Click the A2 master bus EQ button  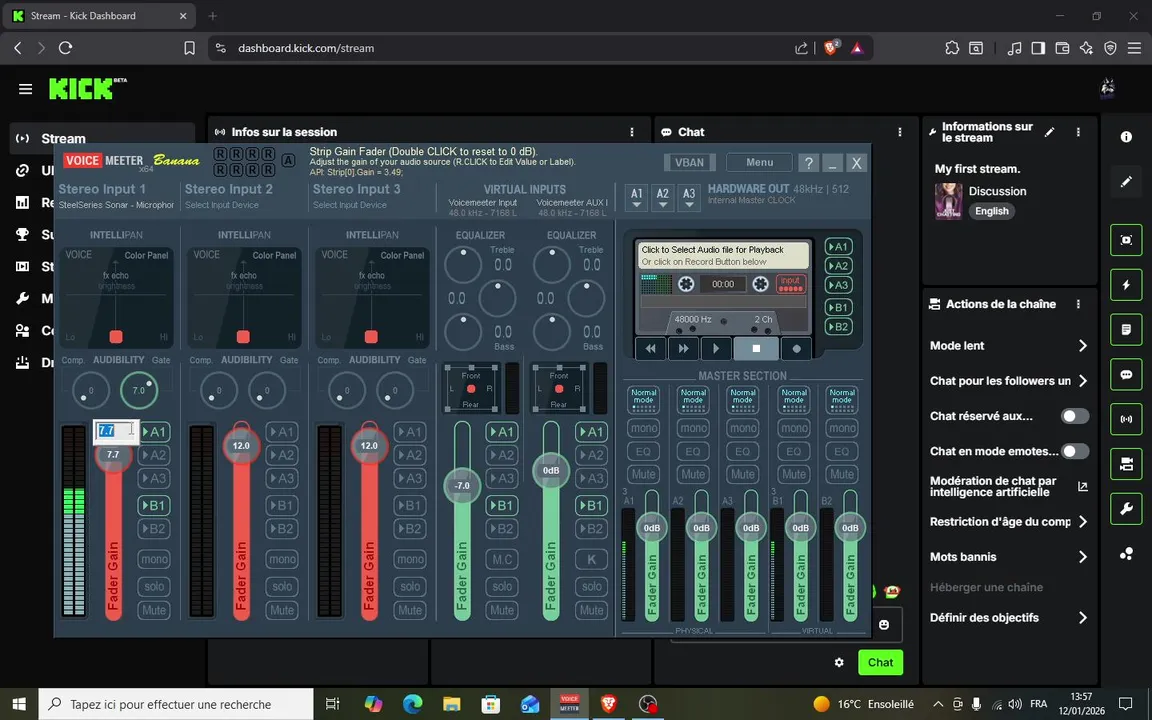click(694, 451)
